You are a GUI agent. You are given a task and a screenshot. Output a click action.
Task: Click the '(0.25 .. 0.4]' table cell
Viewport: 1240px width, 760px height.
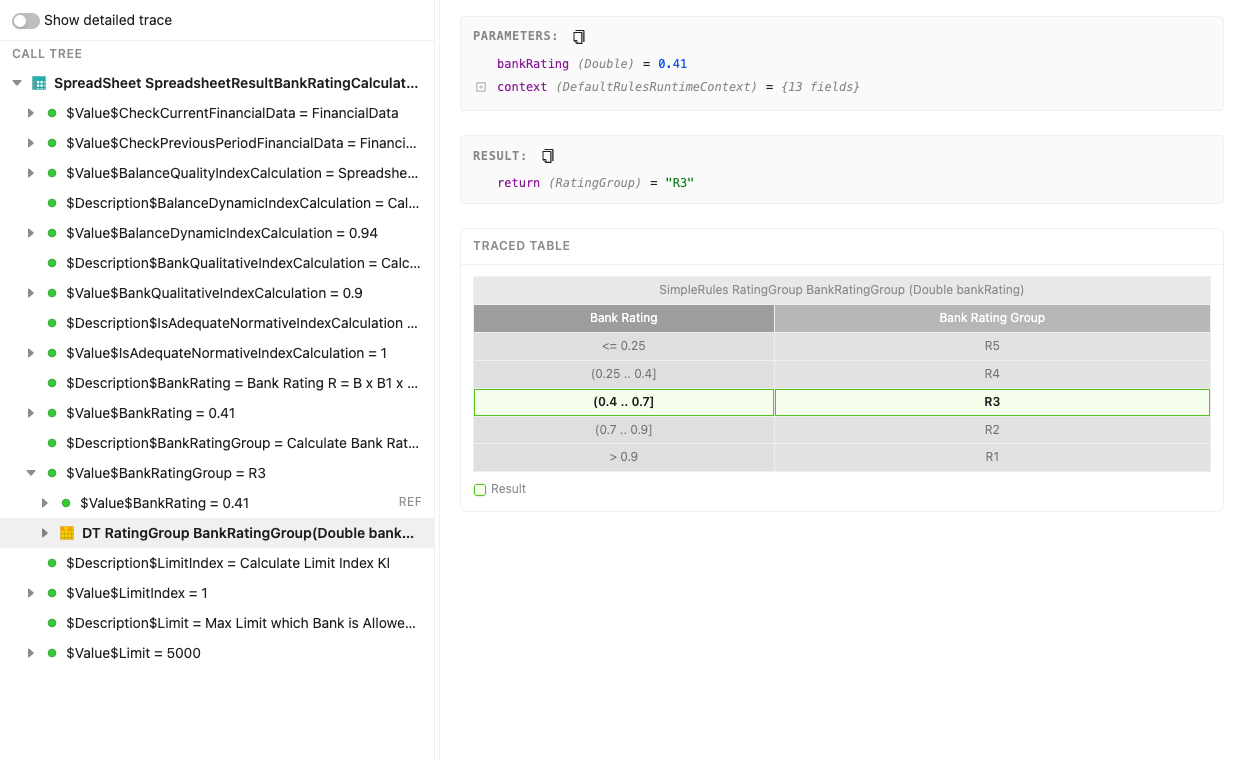(x=624, y=374)
